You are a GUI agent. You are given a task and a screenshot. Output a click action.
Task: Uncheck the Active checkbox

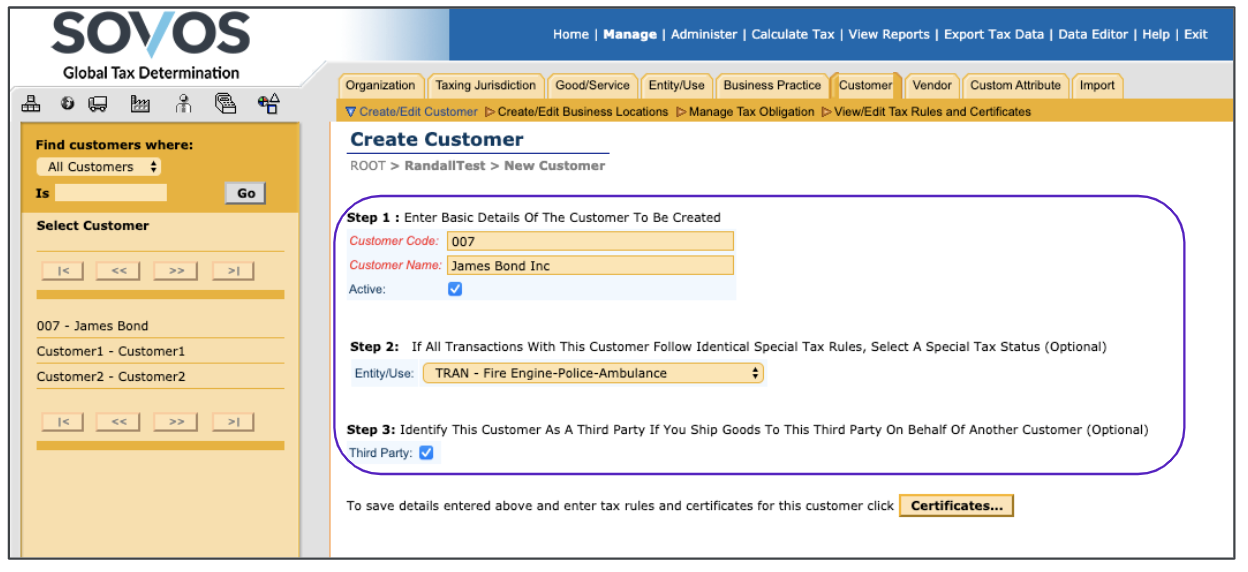455,289
